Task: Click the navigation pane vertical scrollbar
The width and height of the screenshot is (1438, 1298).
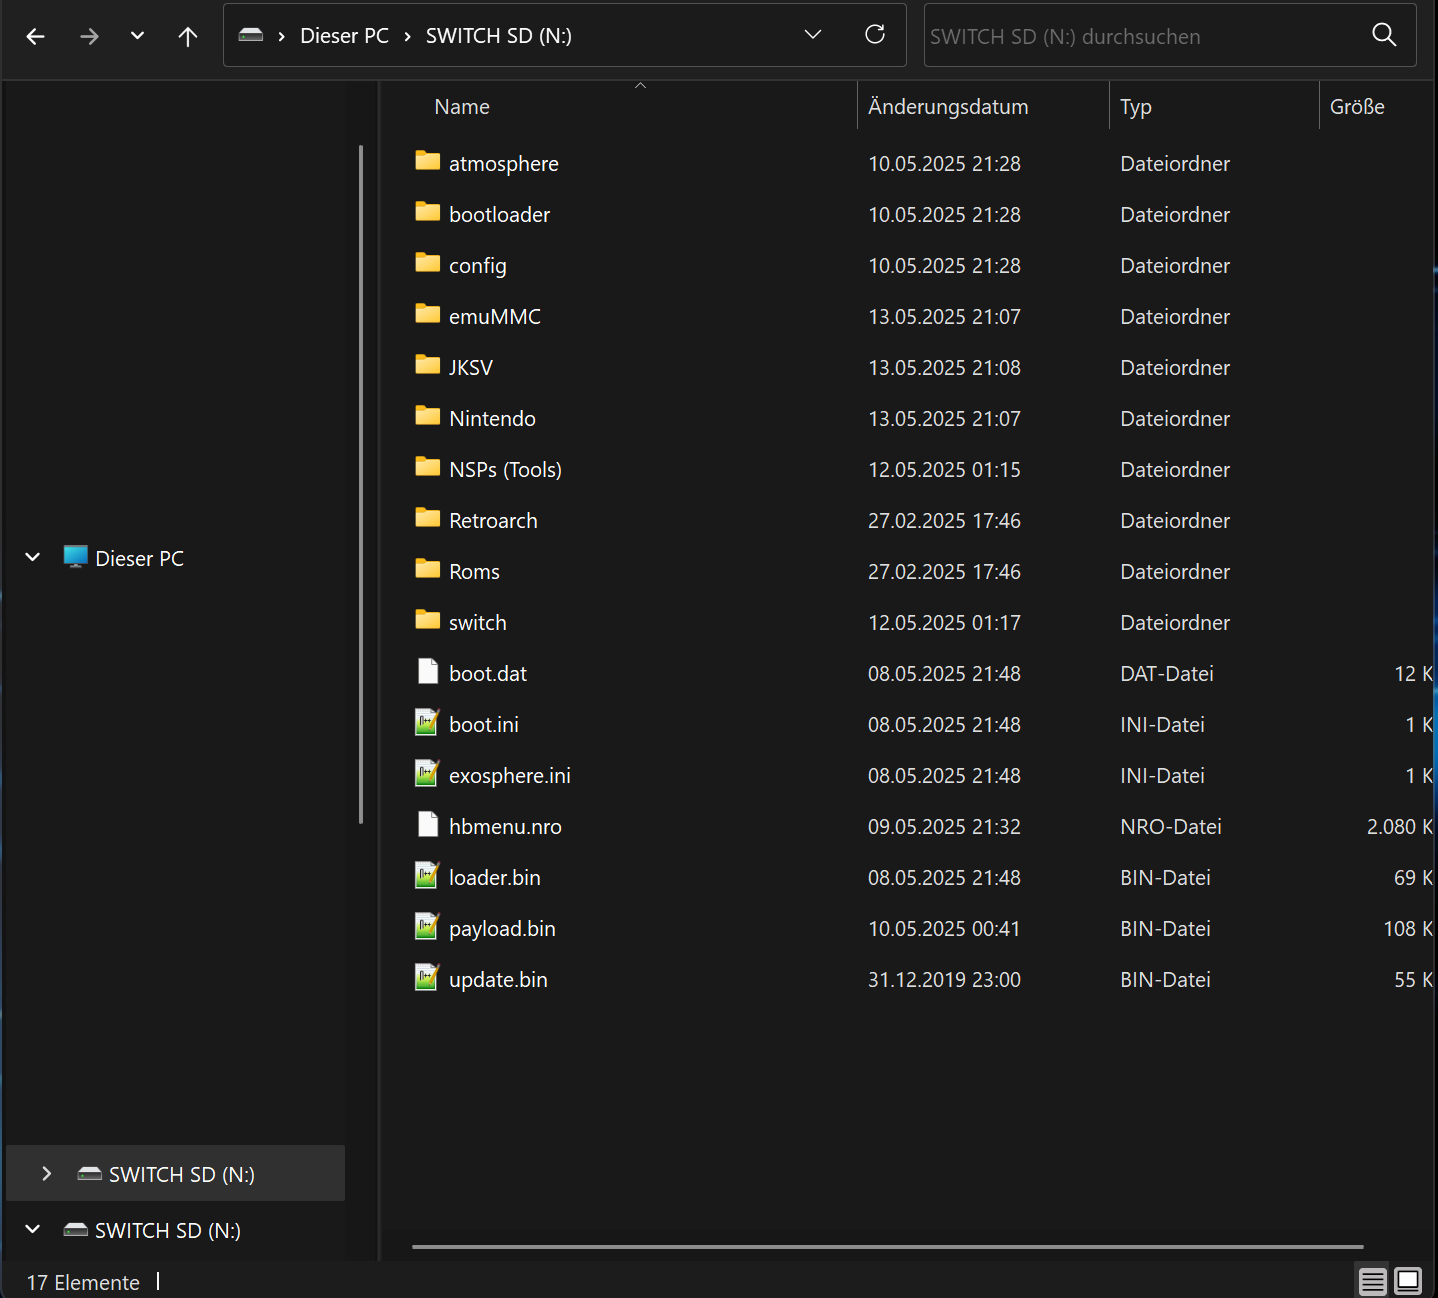Action: tap(361, 485)
